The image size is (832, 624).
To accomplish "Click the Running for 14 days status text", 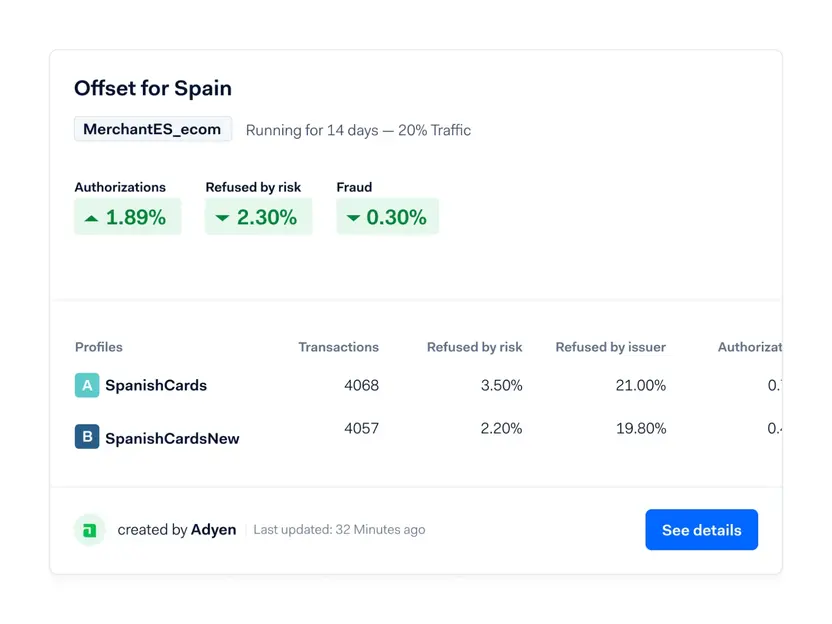I will 358,130.
